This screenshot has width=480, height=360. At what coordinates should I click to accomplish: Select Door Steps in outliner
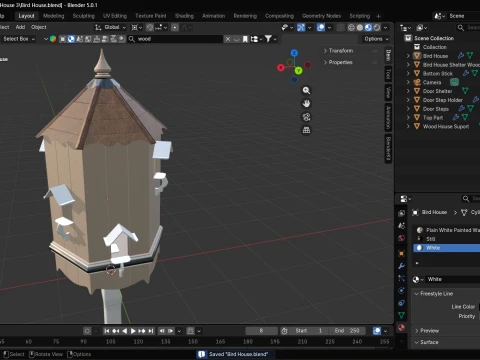click(x=435, y=109)
